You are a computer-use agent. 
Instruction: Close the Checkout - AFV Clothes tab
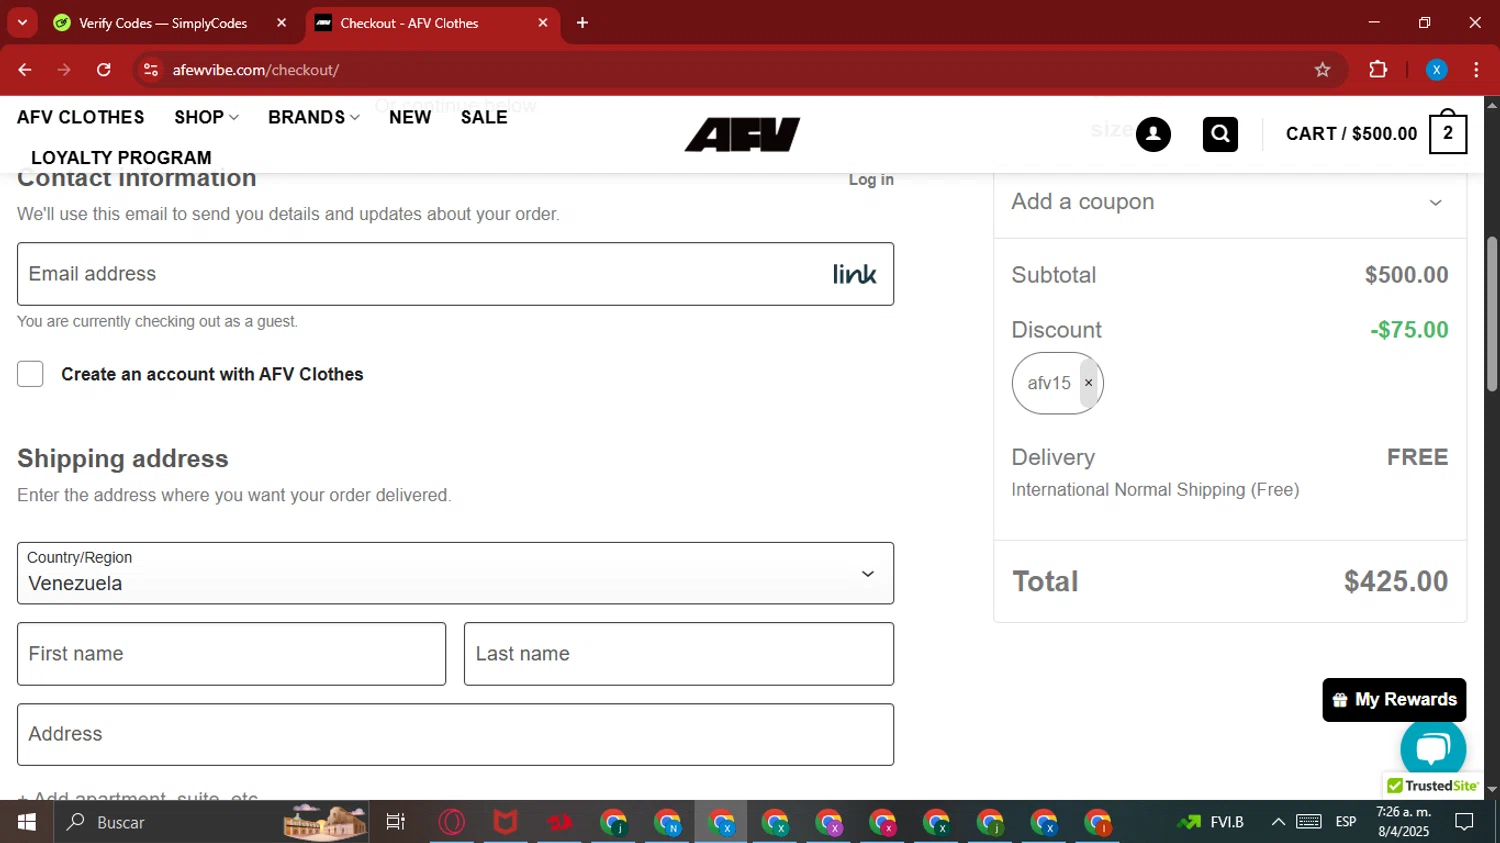543,23
